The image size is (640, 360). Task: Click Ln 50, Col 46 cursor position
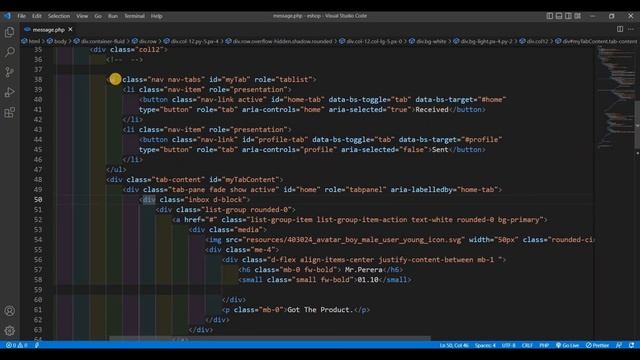pos(454,345)
